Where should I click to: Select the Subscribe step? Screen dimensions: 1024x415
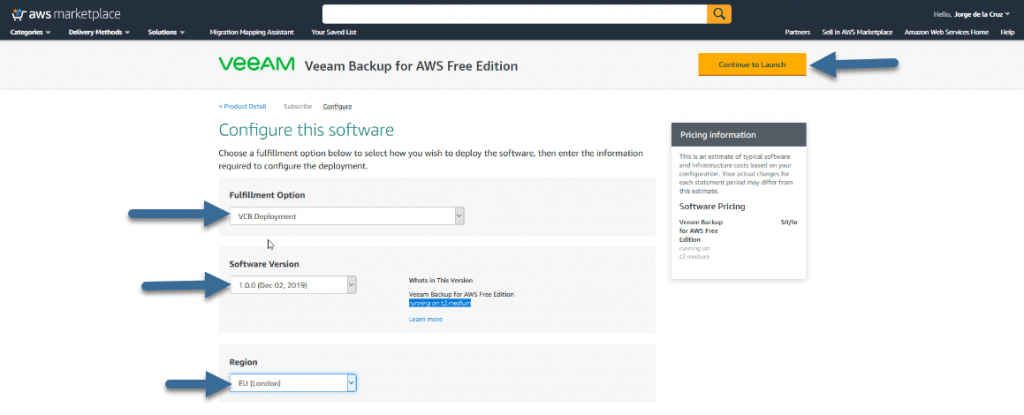point(298,107)
